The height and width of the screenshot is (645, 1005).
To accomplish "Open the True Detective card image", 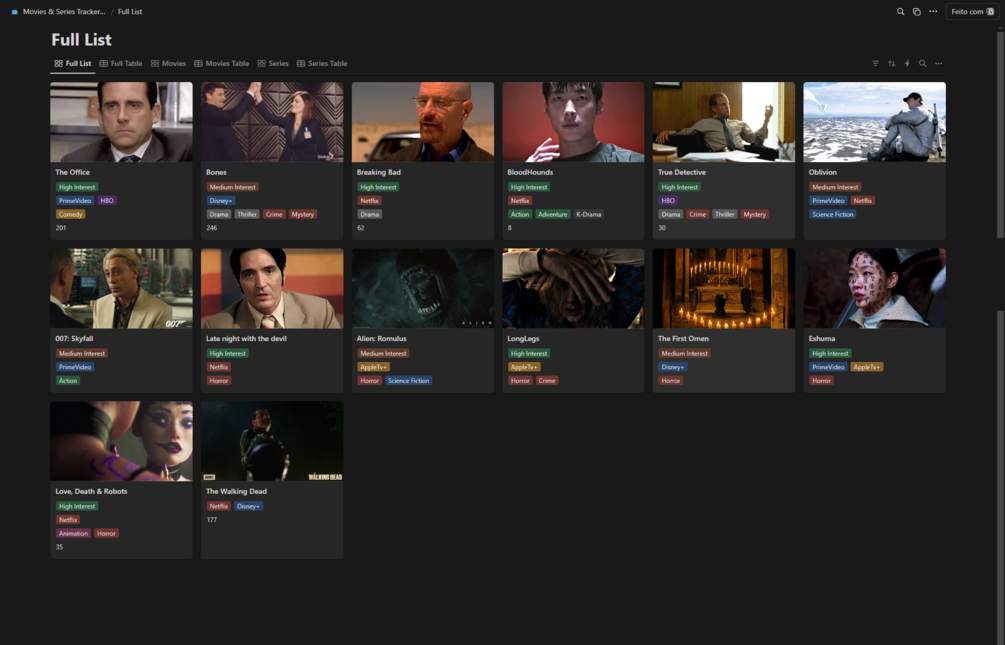I will click(x=724, y=122).
